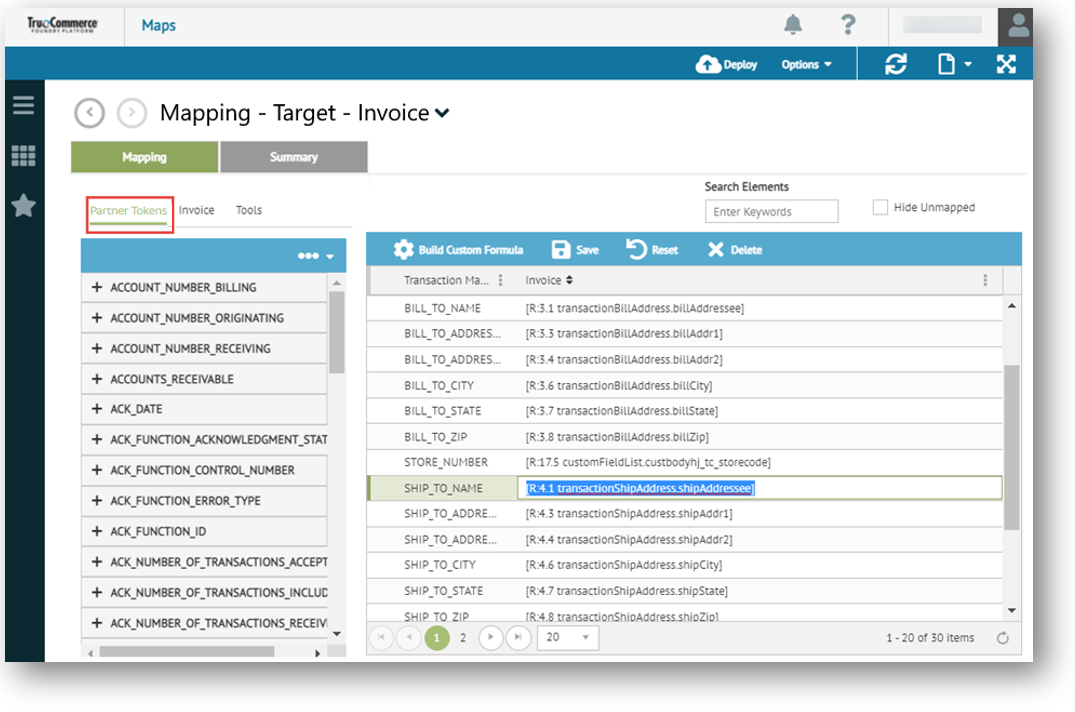The width and height of the screenshot is (1075, 712).
Task: Switch to the Summary tab
Action: coord(293,157)
